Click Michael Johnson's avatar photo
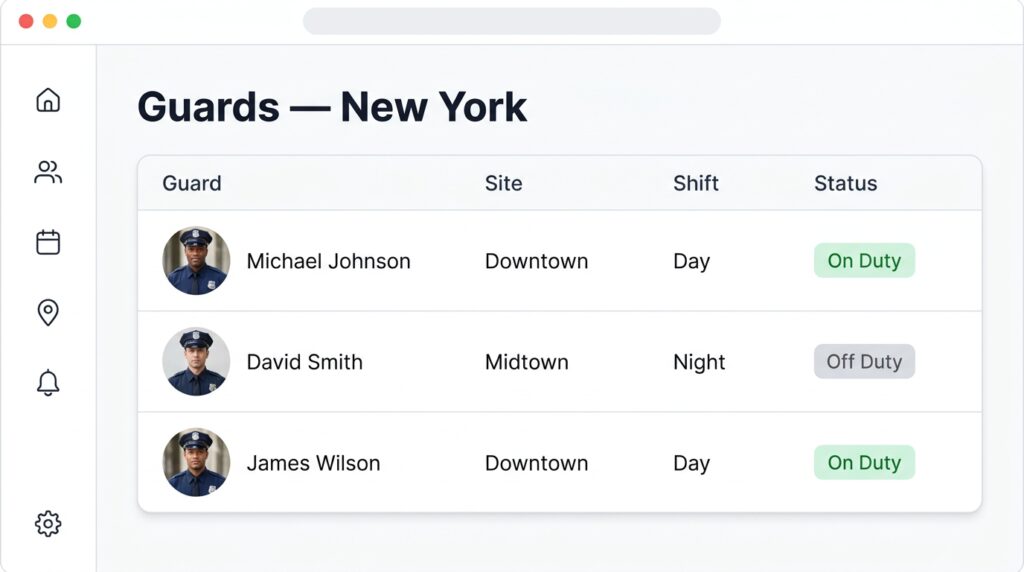 point(196,261)
